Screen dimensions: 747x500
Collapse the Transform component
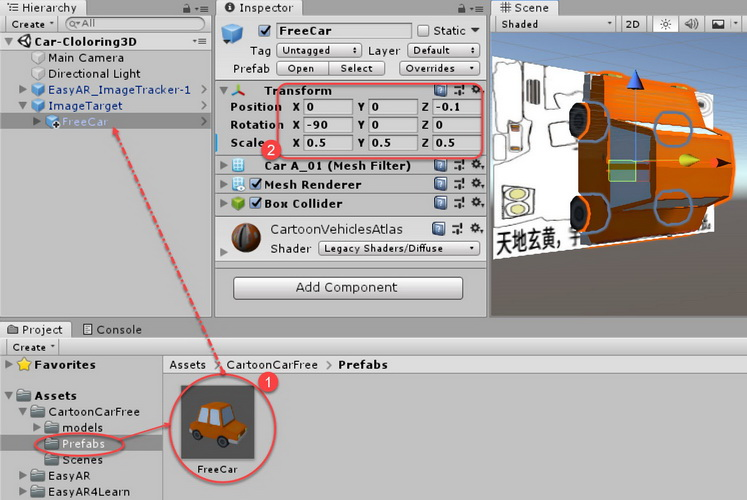tap(223, 90)
